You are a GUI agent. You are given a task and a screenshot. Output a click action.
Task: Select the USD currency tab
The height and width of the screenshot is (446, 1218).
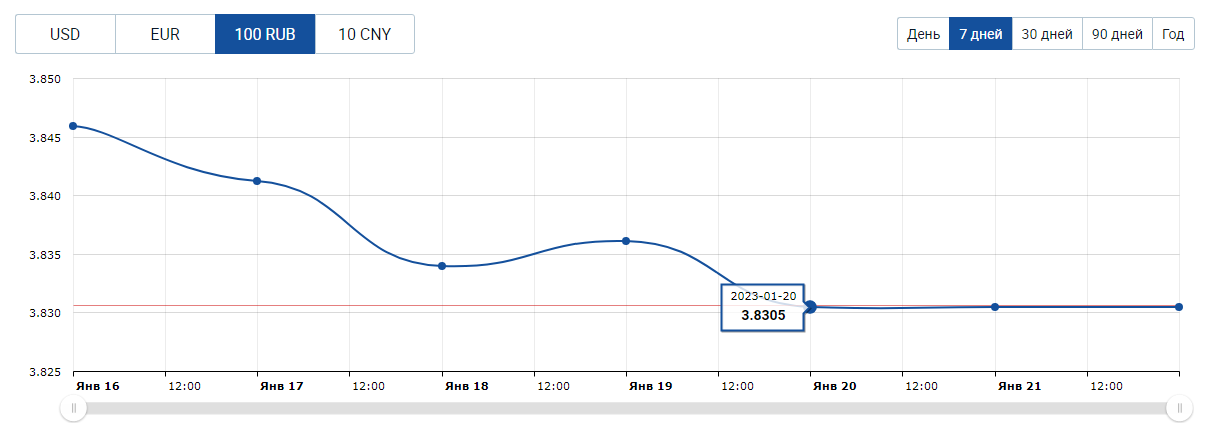[65, 34]
